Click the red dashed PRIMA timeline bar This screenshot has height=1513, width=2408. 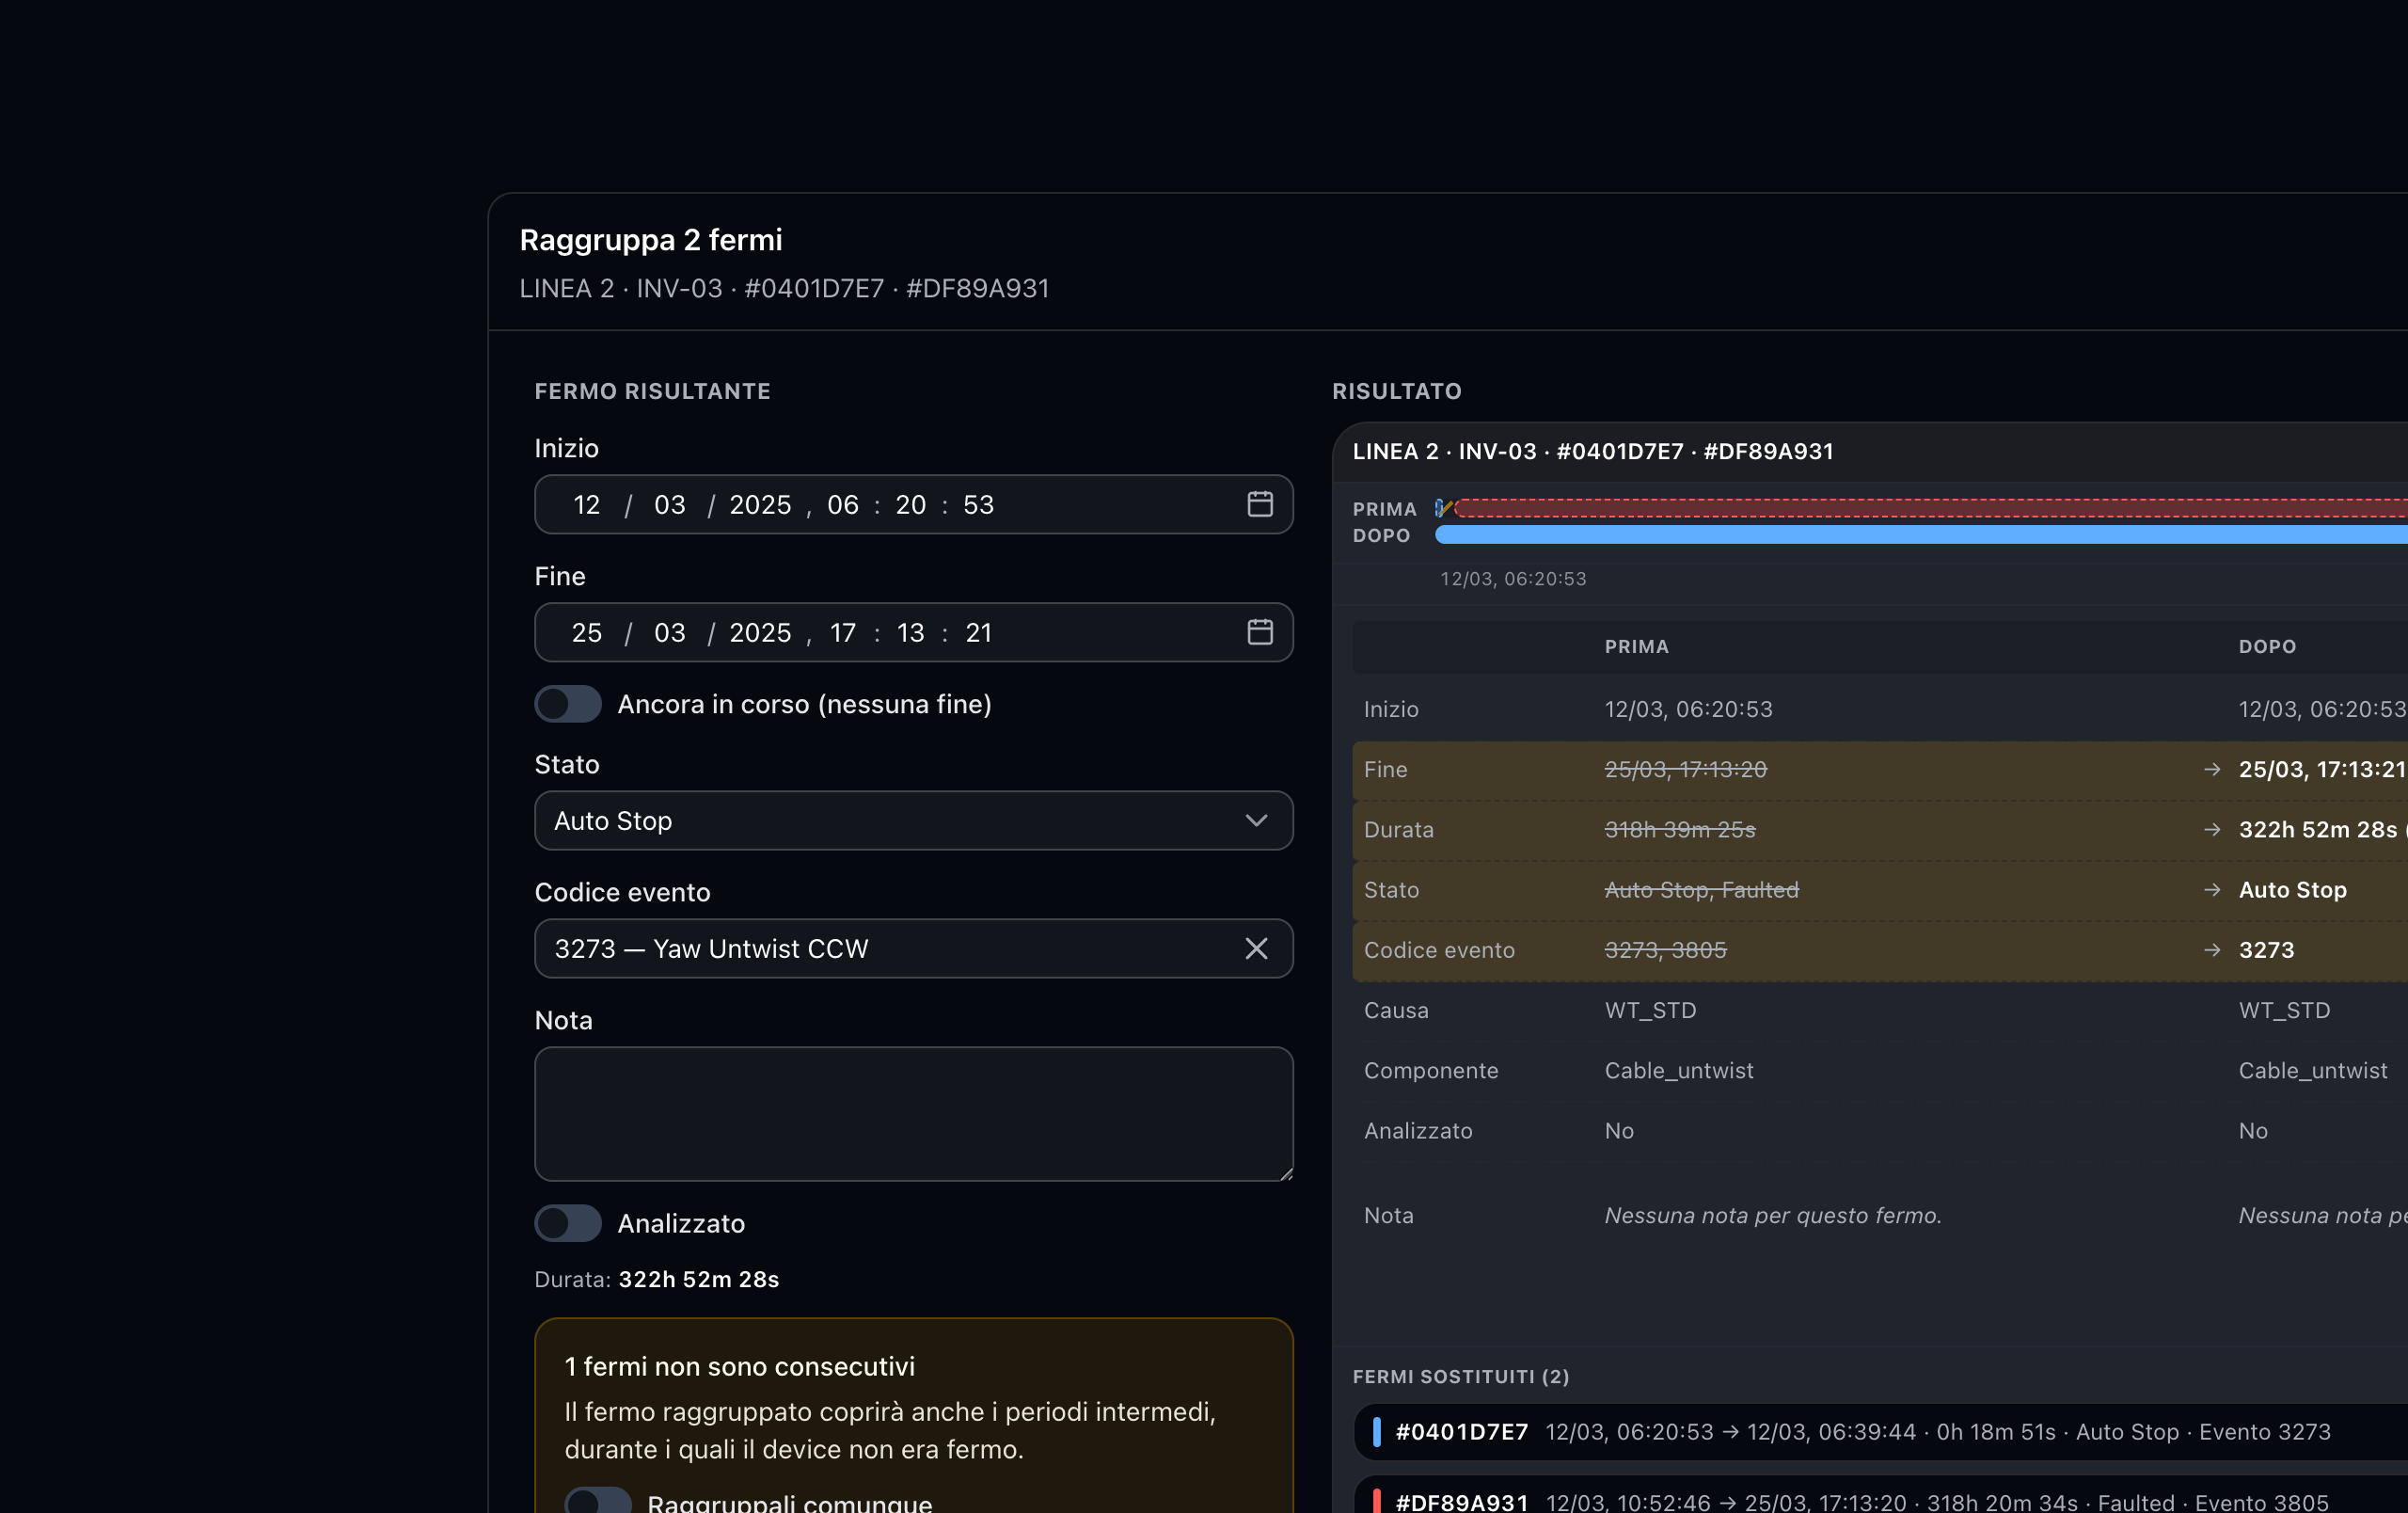click(1930, 508)
